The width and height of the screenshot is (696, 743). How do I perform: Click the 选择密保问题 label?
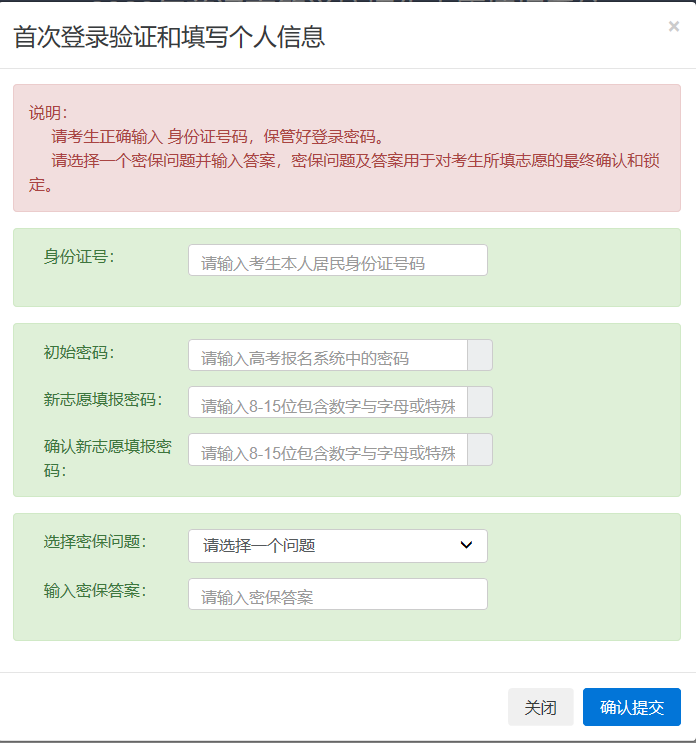(x=95, y=542)
